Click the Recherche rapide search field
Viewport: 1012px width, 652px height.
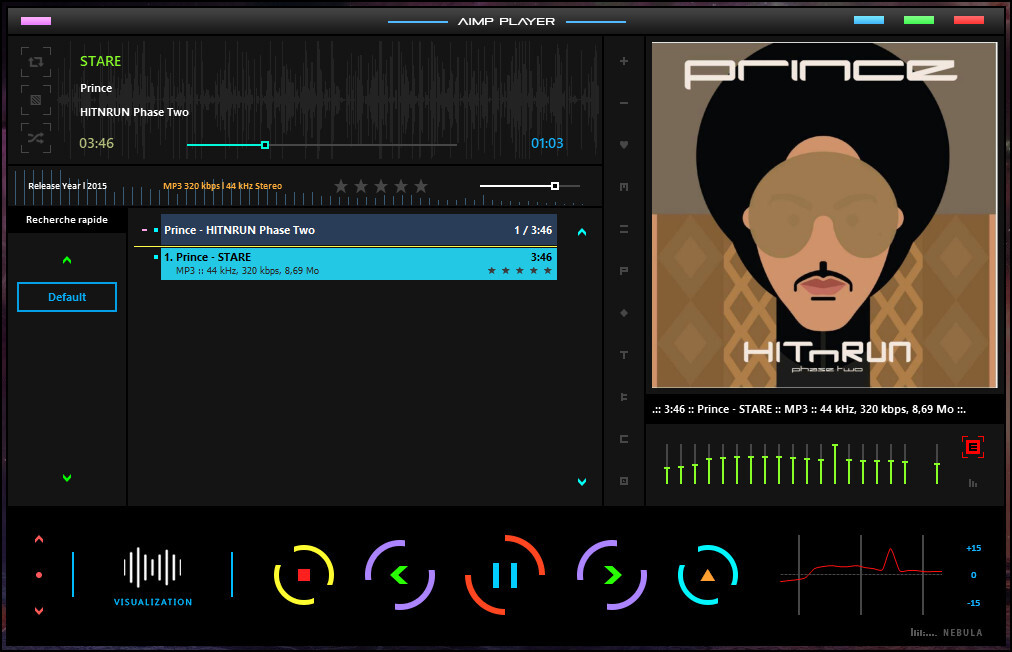[67, 220]
